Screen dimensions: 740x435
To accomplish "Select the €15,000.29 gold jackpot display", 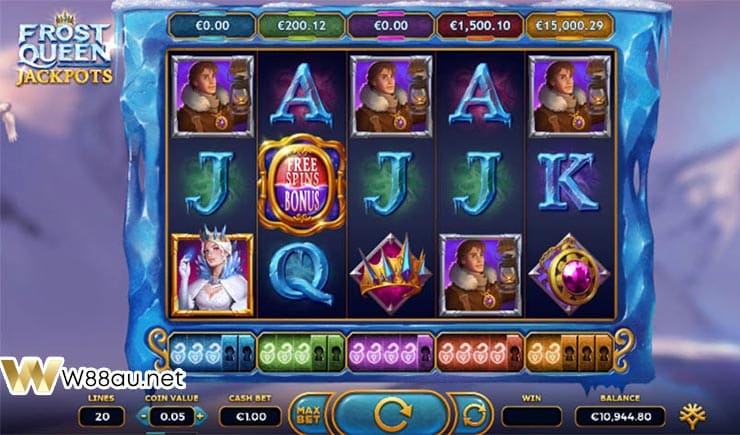I will click(570, 25).
